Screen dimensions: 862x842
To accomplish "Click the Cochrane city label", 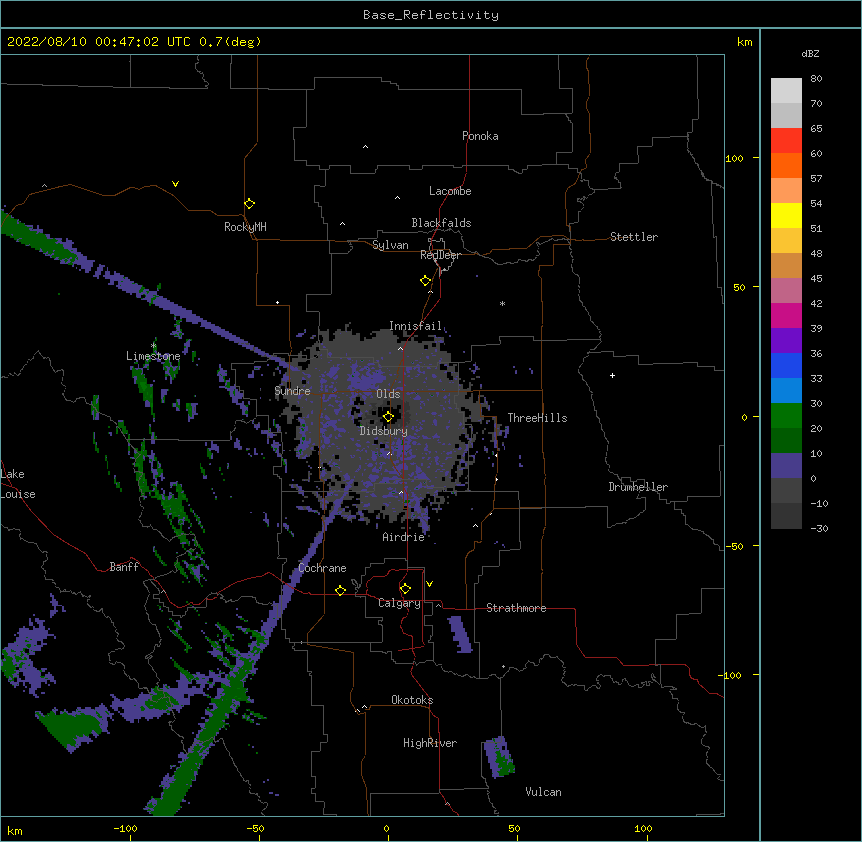I will point(322,568).
